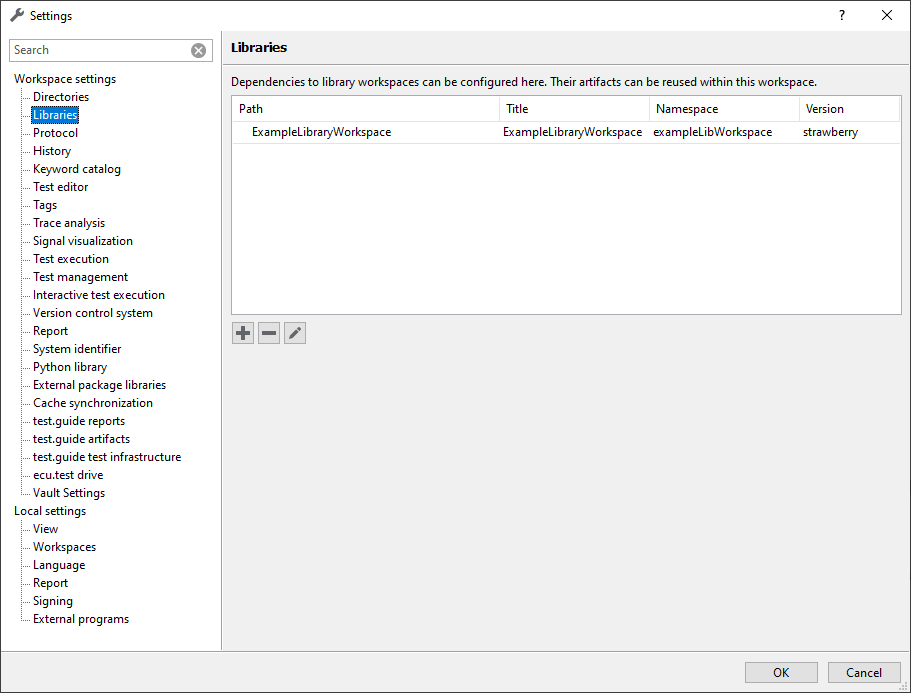Open Test management settings

point(80,277)
